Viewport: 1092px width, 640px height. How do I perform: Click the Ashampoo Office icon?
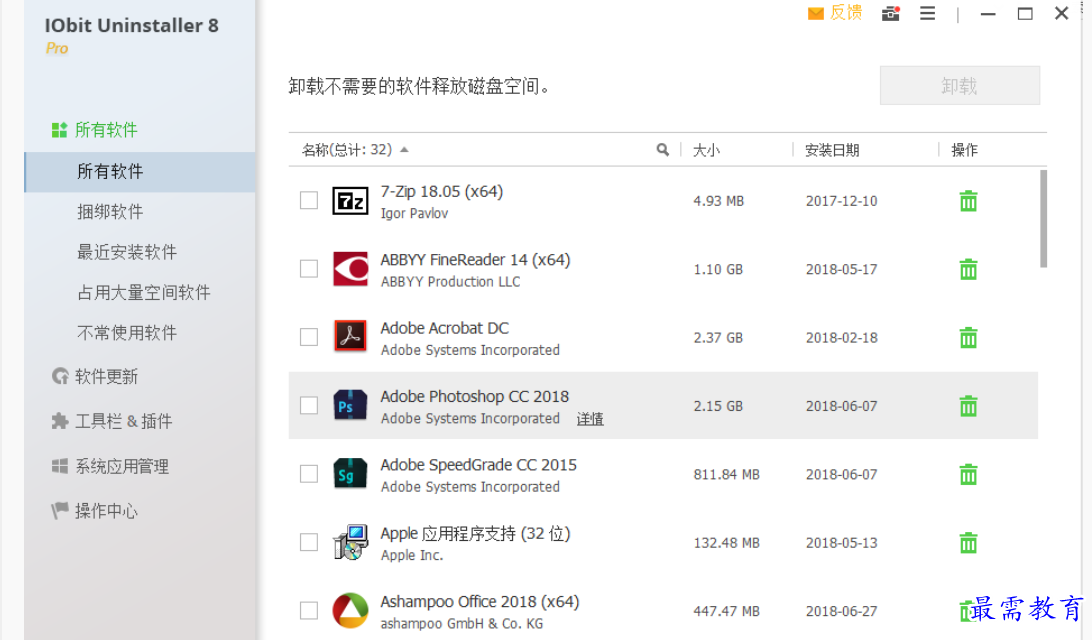tap(350, 610)
